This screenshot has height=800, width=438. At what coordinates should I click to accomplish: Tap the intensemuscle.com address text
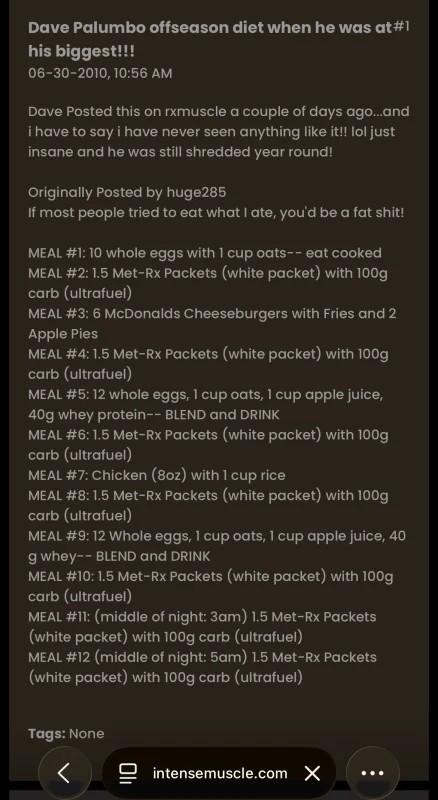[x=220, y=773]
